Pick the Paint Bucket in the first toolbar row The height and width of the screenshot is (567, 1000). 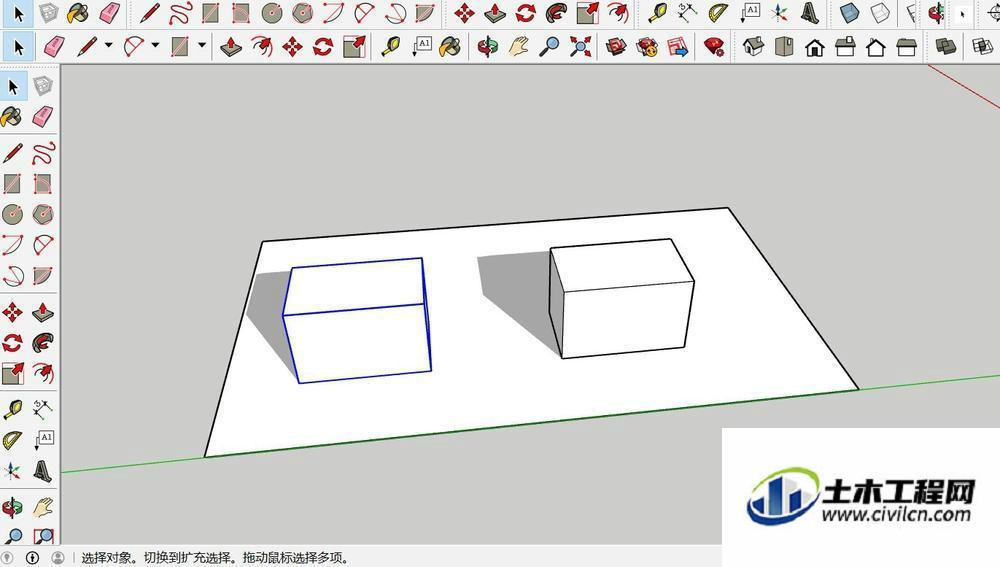[78, 13]
